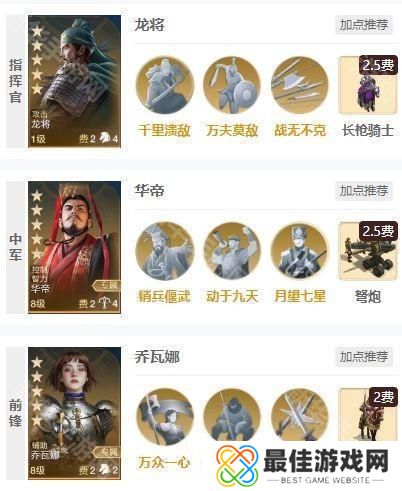Open the 龙将 commander portrait card
402x491 pixels.
(74, 81)
